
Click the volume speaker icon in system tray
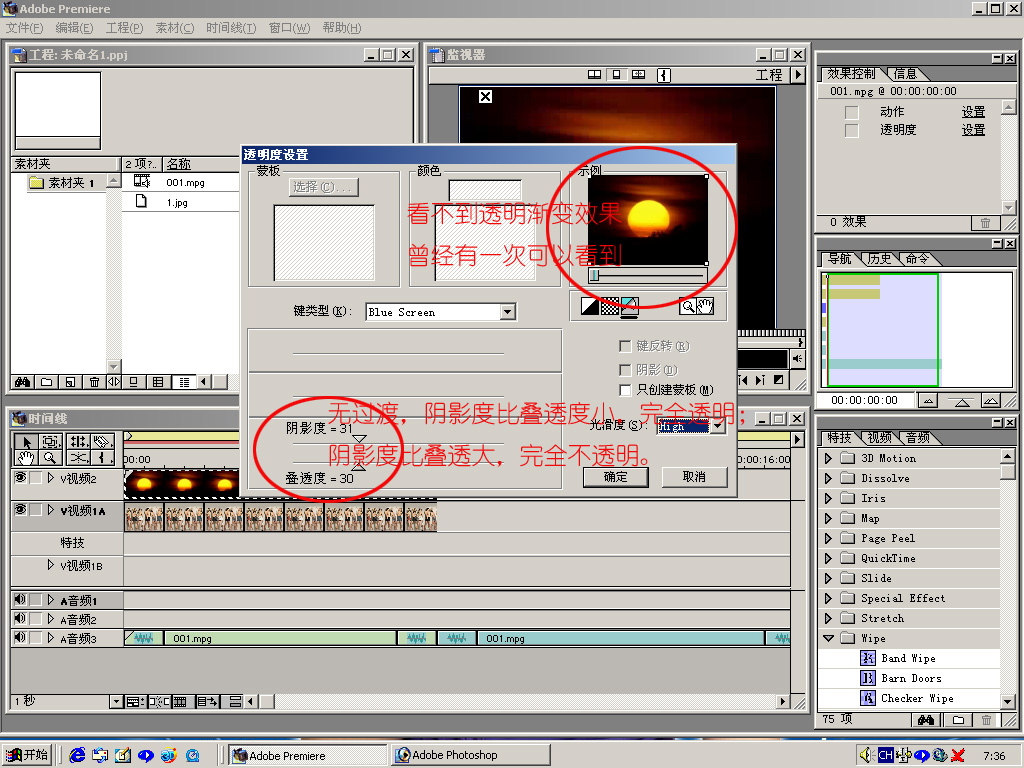click(866, 755)
